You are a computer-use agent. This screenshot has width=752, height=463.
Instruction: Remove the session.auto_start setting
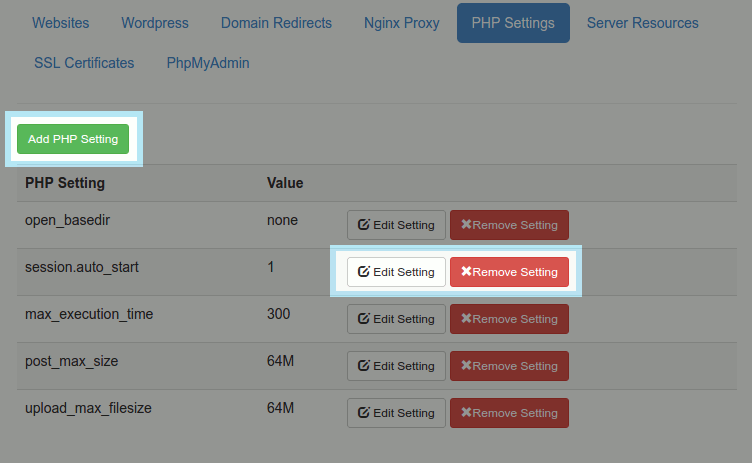[x=509, y=272]
